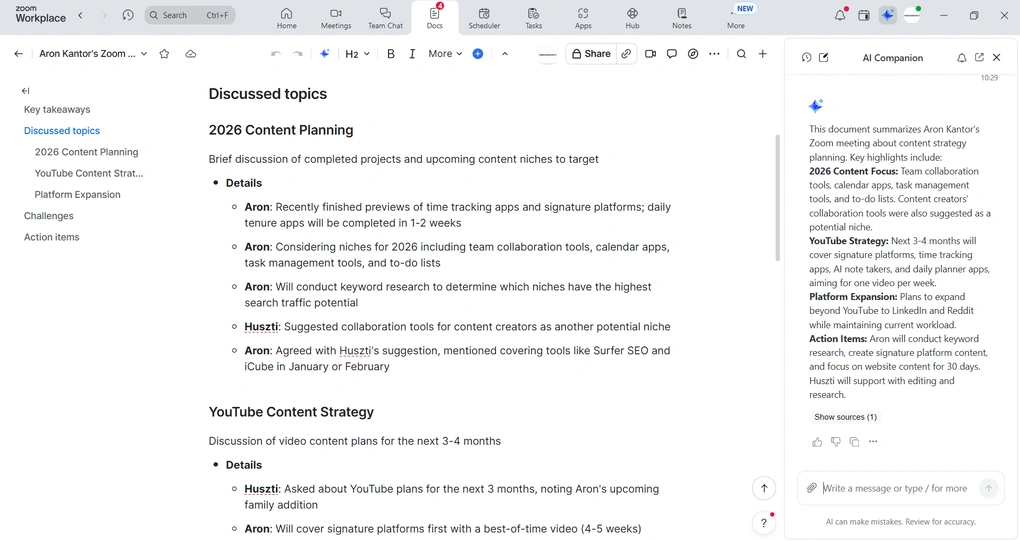Toggle AI Companion sparkle icon in title bar
This screenshot has width=1020, height=541.
(887, 15)
